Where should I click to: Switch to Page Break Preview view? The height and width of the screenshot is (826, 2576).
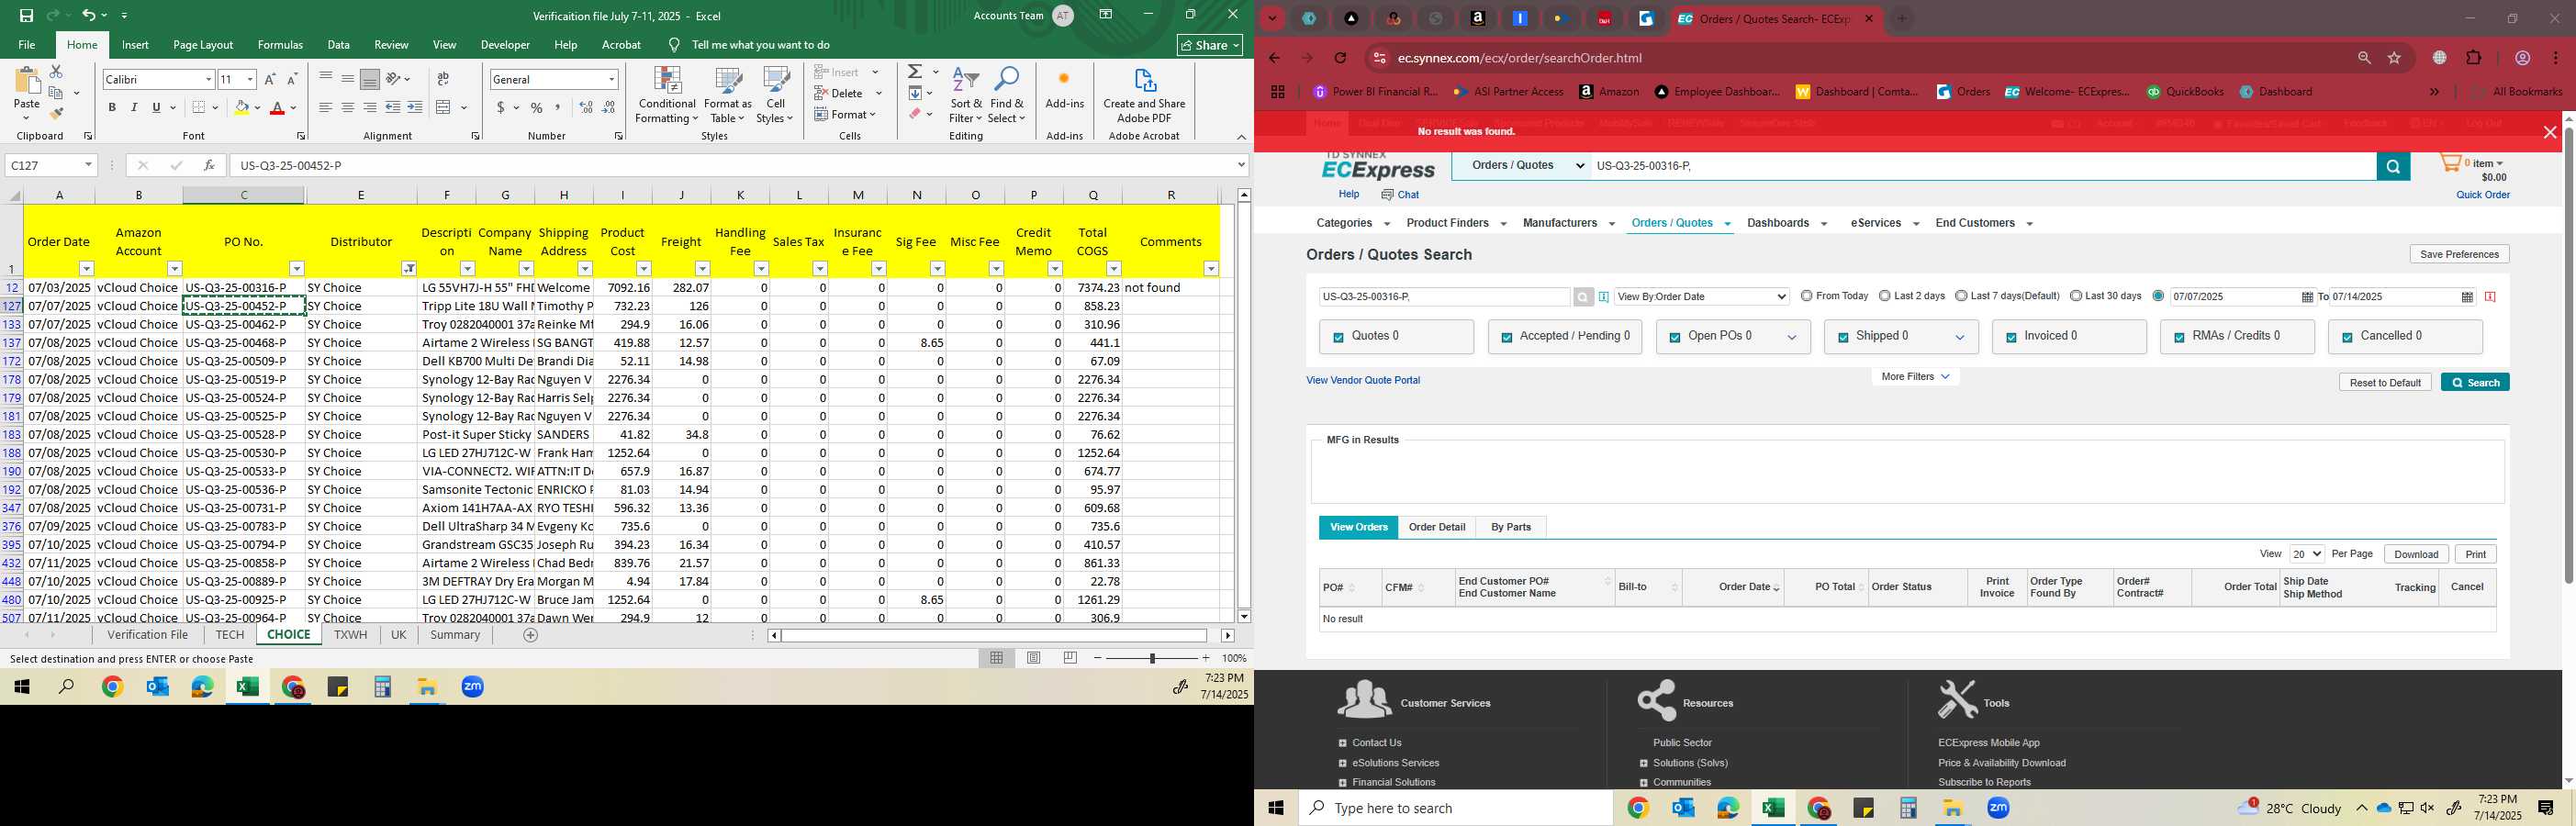(x=1071, y=658)
